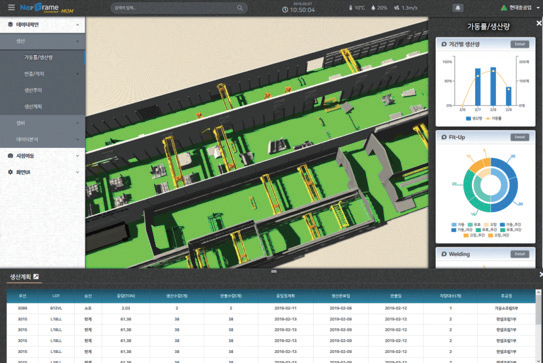Click inside the top search input field

click(x=175, y=8)
